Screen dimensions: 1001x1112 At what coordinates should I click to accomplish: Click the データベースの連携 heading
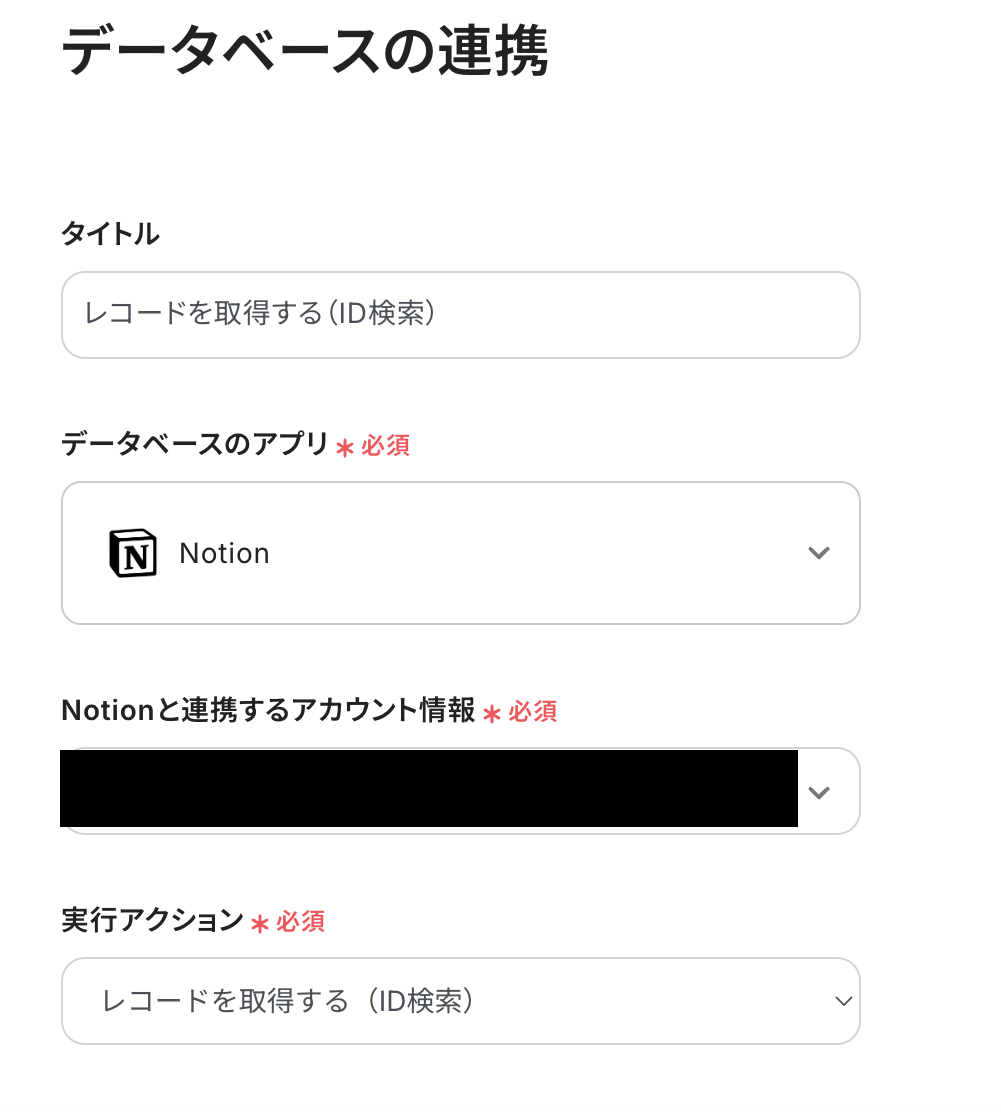(x=304, y=53)
